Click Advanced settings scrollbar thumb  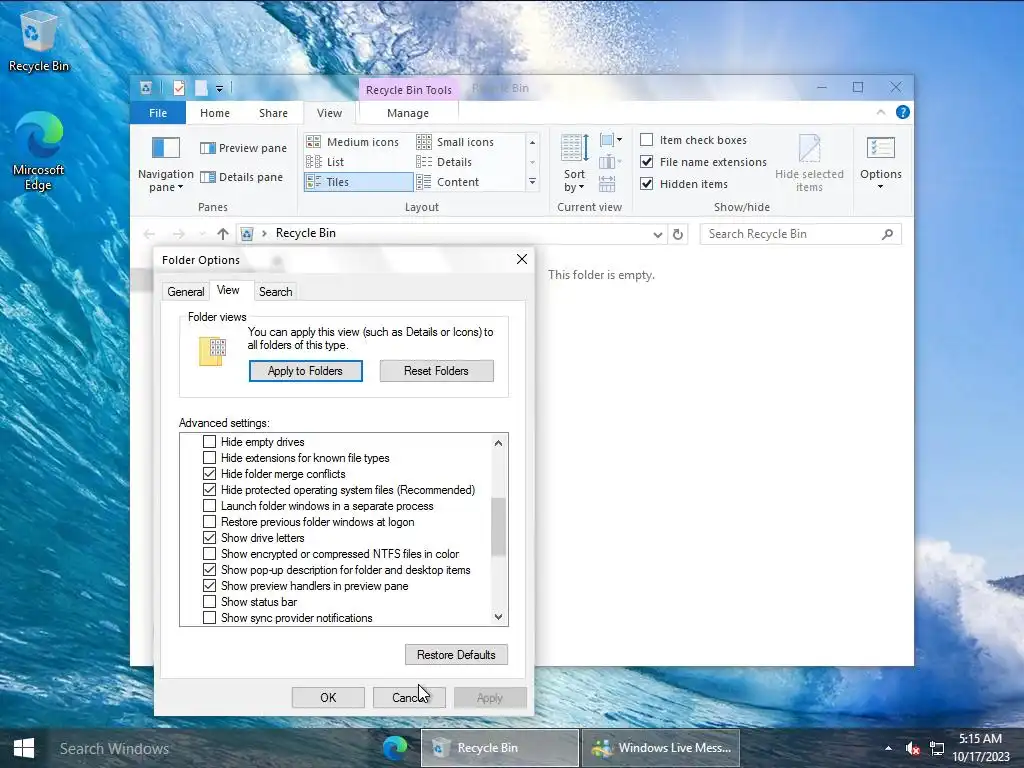coord(498,526)
